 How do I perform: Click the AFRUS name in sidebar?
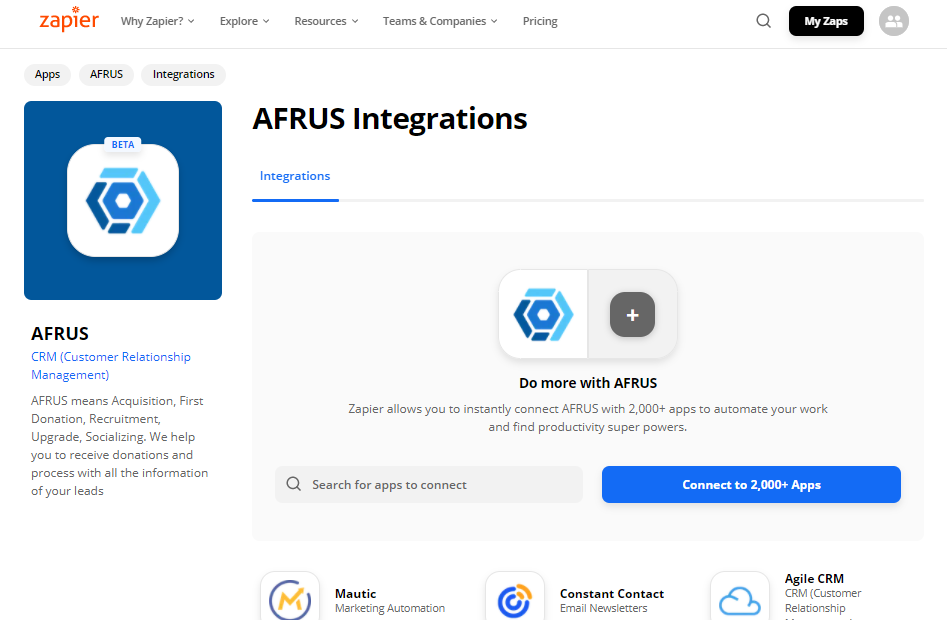(60, 333)
